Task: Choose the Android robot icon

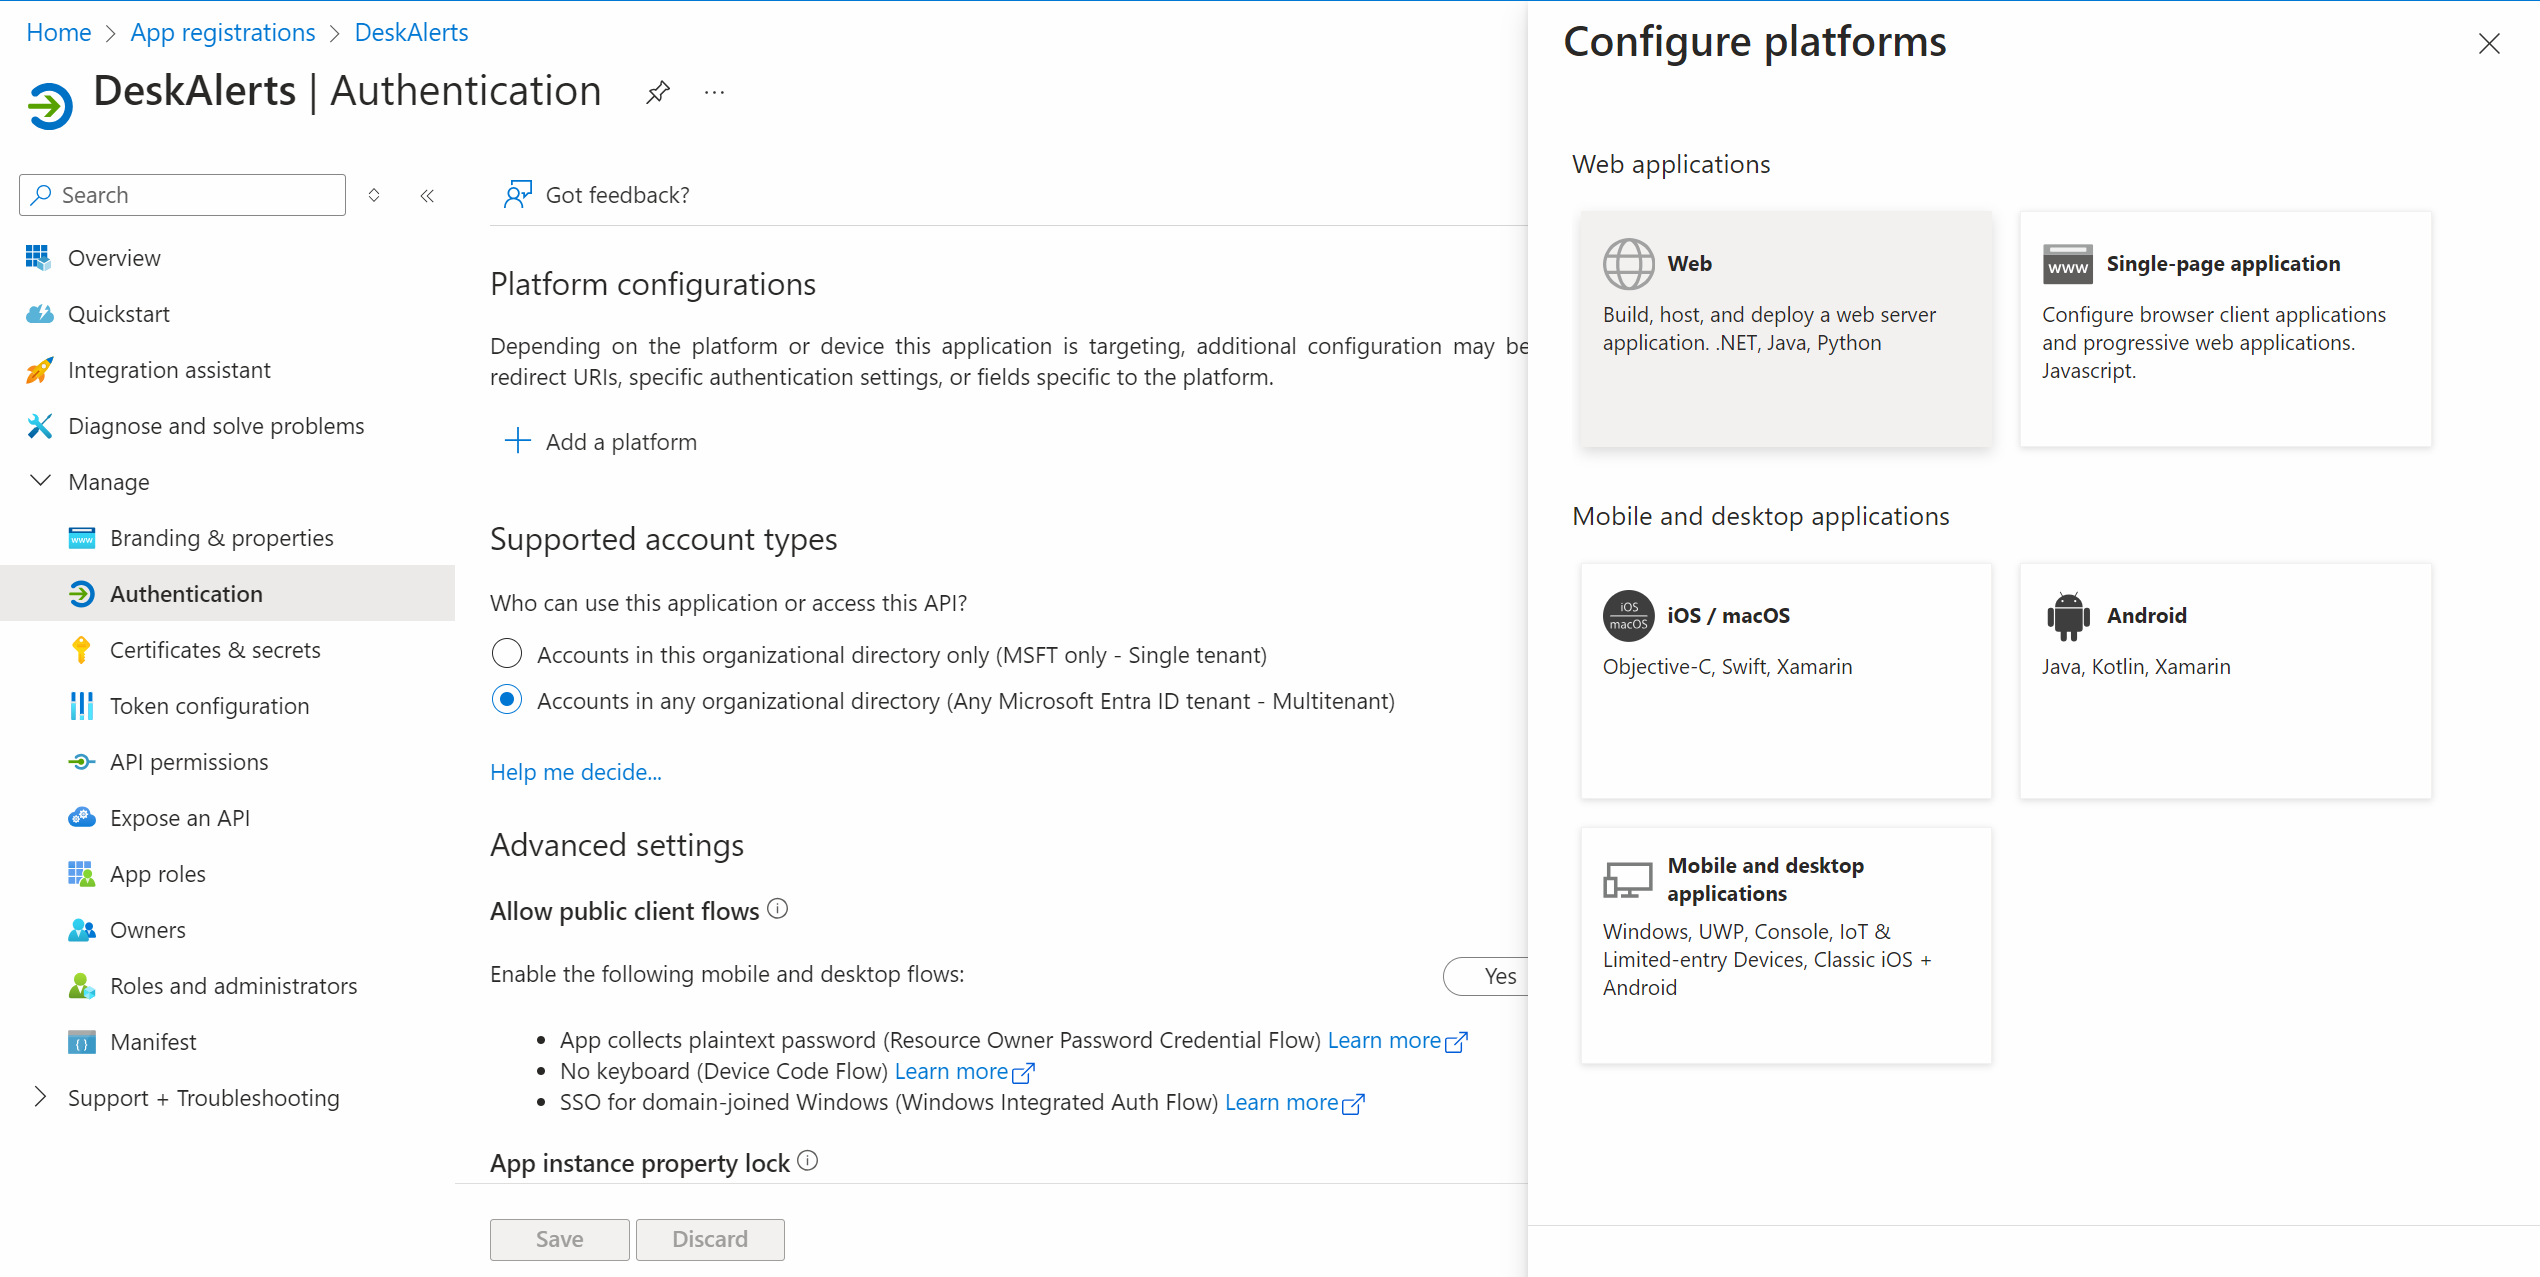Action: [x=2067, y=616]
